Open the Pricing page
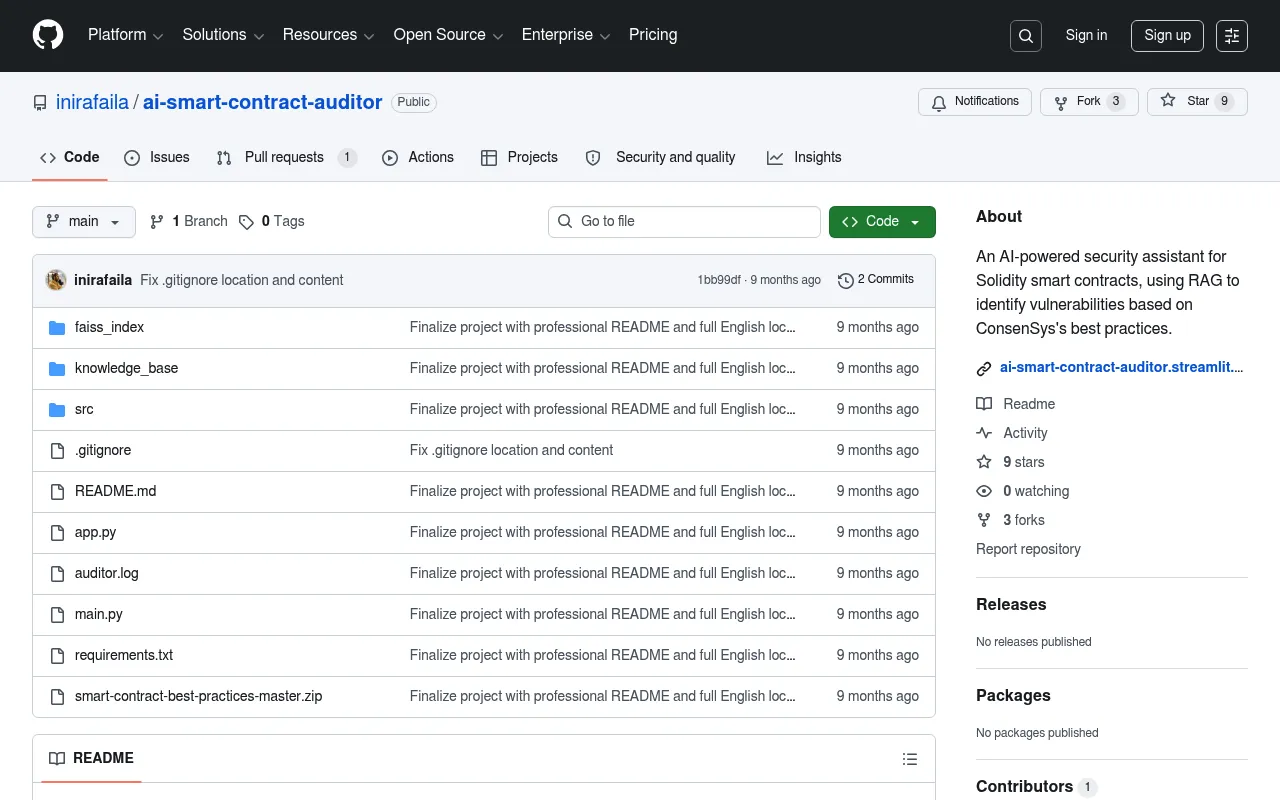Viewport: 1280px width, 800px height. pos(653,35)
